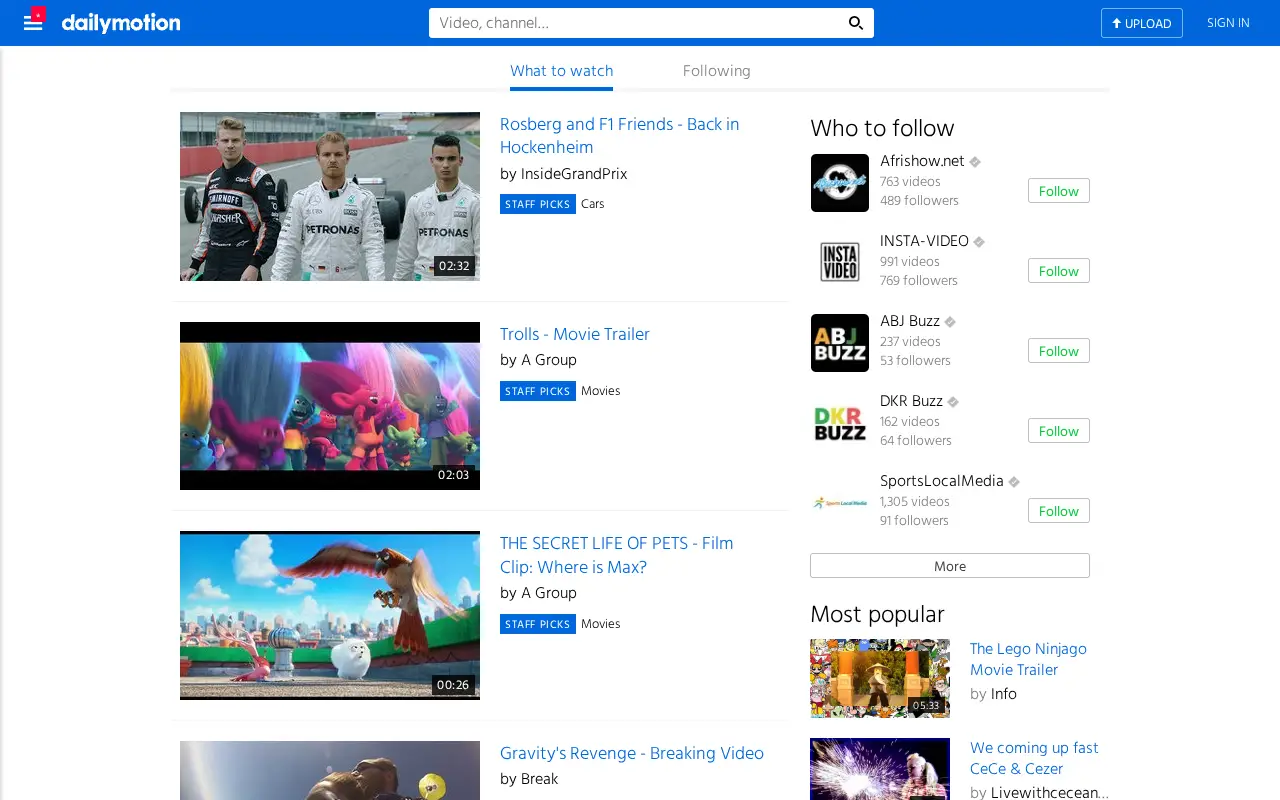Switch to the Following tab
Image resolution: width=1280 pixels, height=800 pixels.
pos(717,71)
